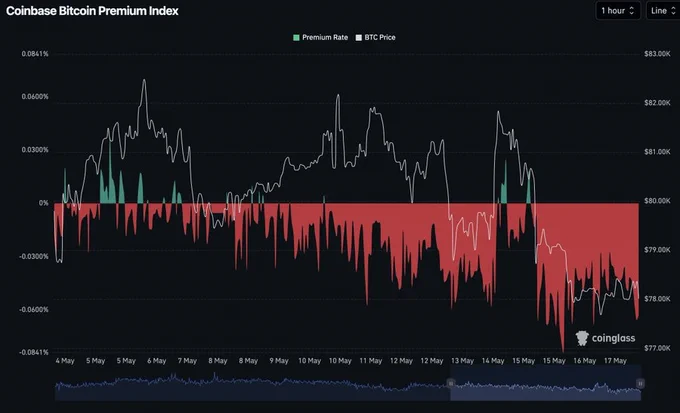
Task: Open the Line chart type dropdown
Action: 663,11
